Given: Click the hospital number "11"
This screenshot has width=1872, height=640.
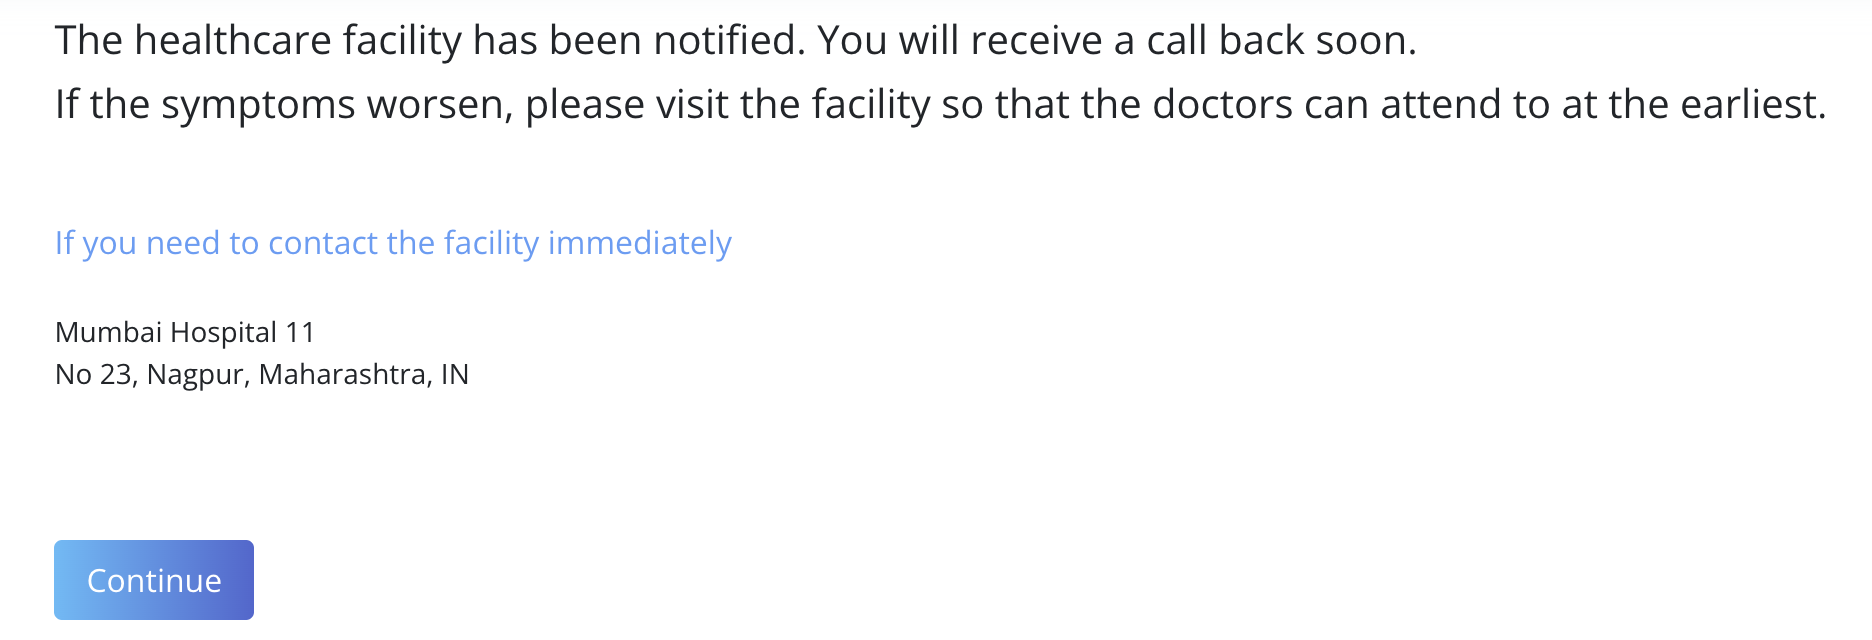Looking at the screenshot, I should click(x=300, y=332).
